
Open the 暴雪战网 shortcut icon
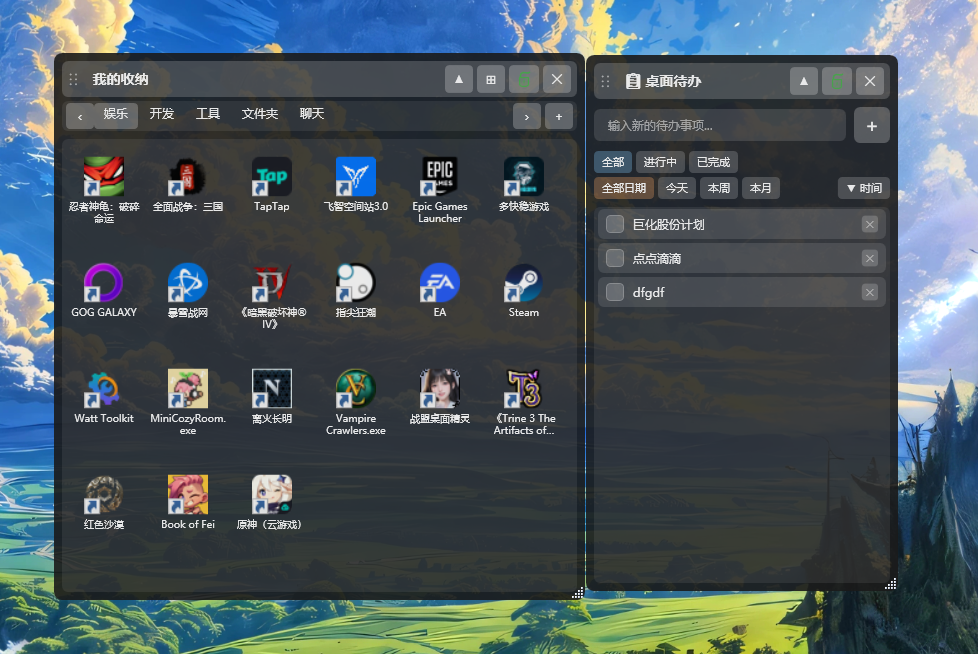tap(188, 283)
